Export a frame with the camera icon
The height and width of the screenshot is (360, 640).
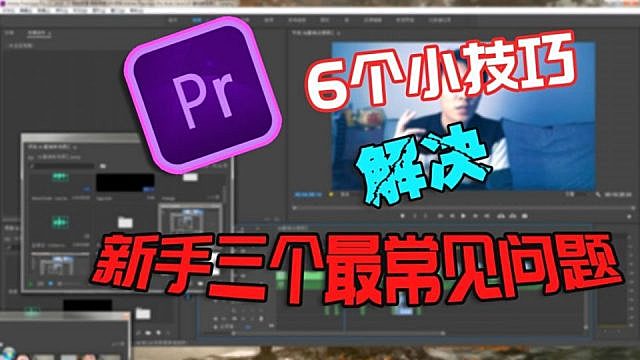525,216
